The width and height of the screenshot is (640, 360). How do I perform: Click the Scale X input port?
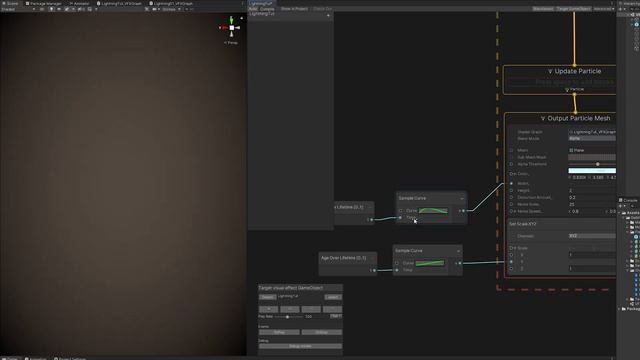click(511, 255)
